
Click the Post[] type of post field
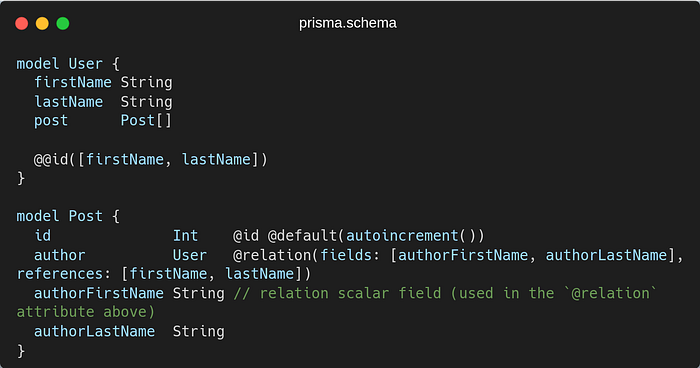pos(146,121)
